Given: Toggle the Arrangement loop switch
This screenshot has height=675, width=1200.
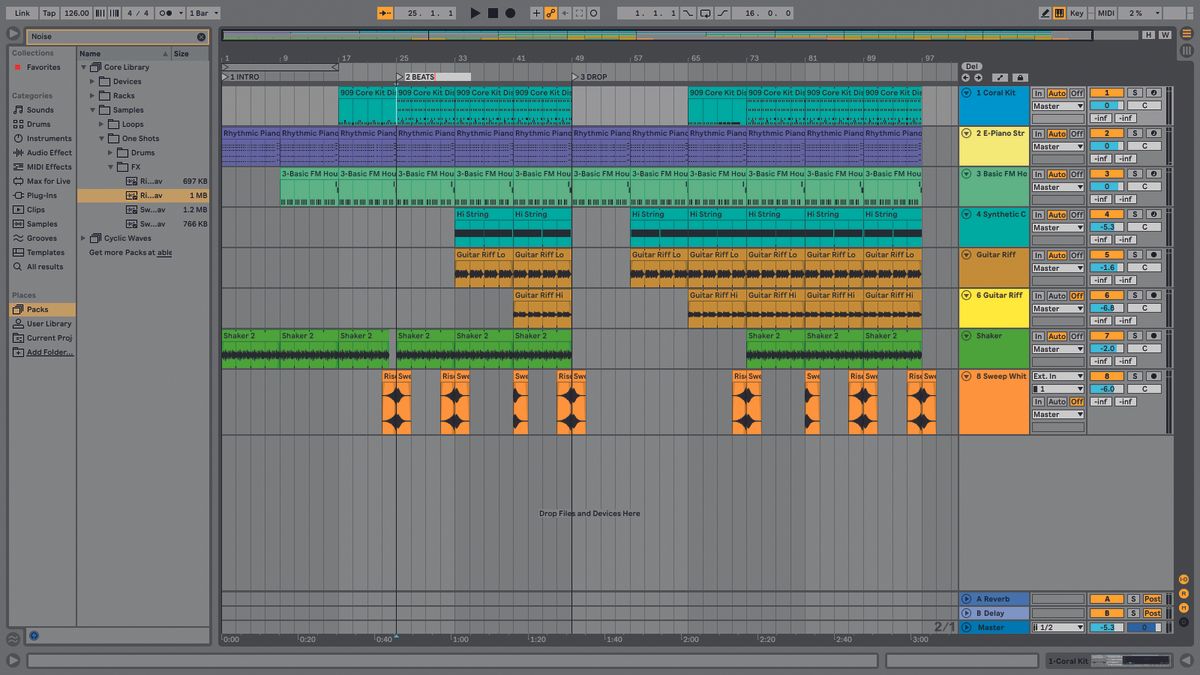Looking at the screenshot, I should (704, 13).
